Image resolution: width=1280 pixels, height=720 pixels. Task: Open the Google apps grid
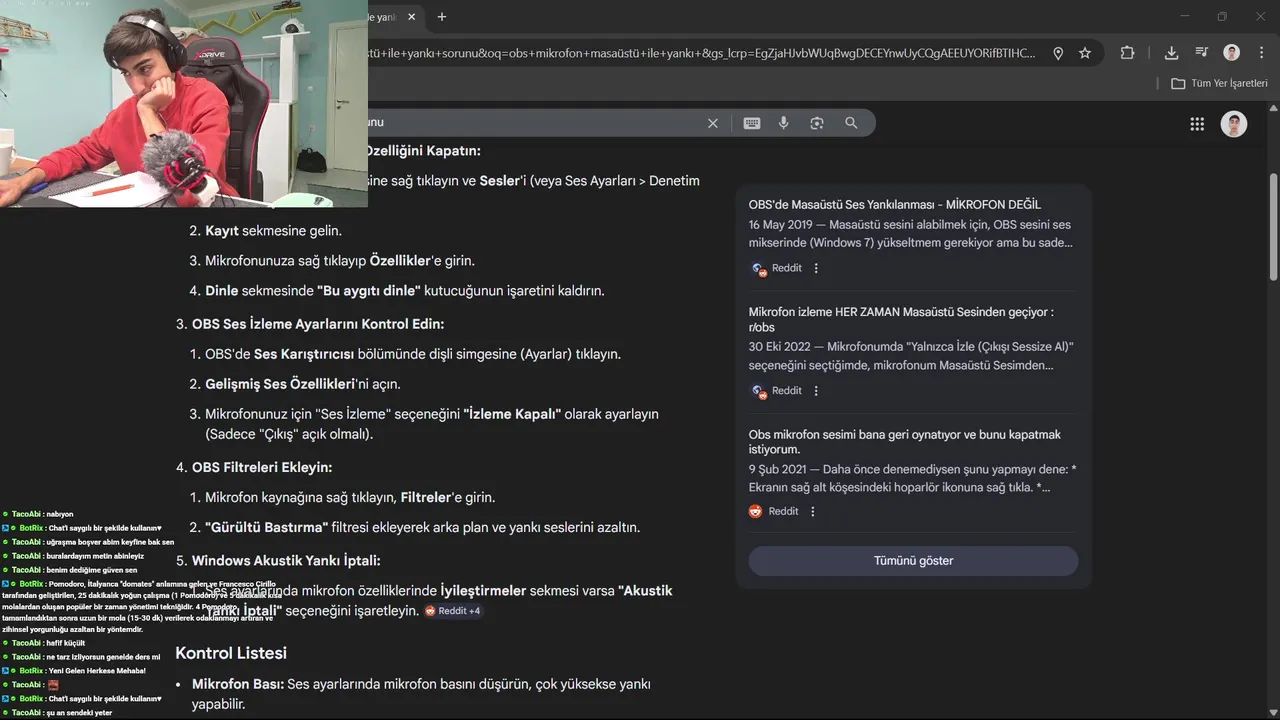tap(1197, 124)
